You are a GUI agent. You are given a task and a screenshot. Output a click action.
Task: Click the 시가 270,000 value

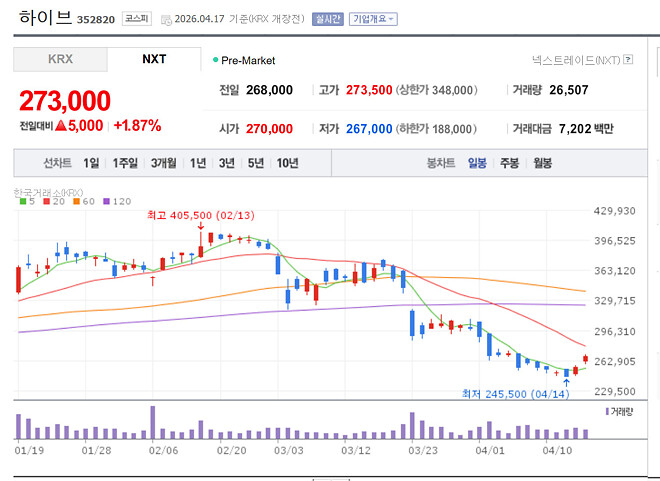pyautogui.click(x=269, y=129)
